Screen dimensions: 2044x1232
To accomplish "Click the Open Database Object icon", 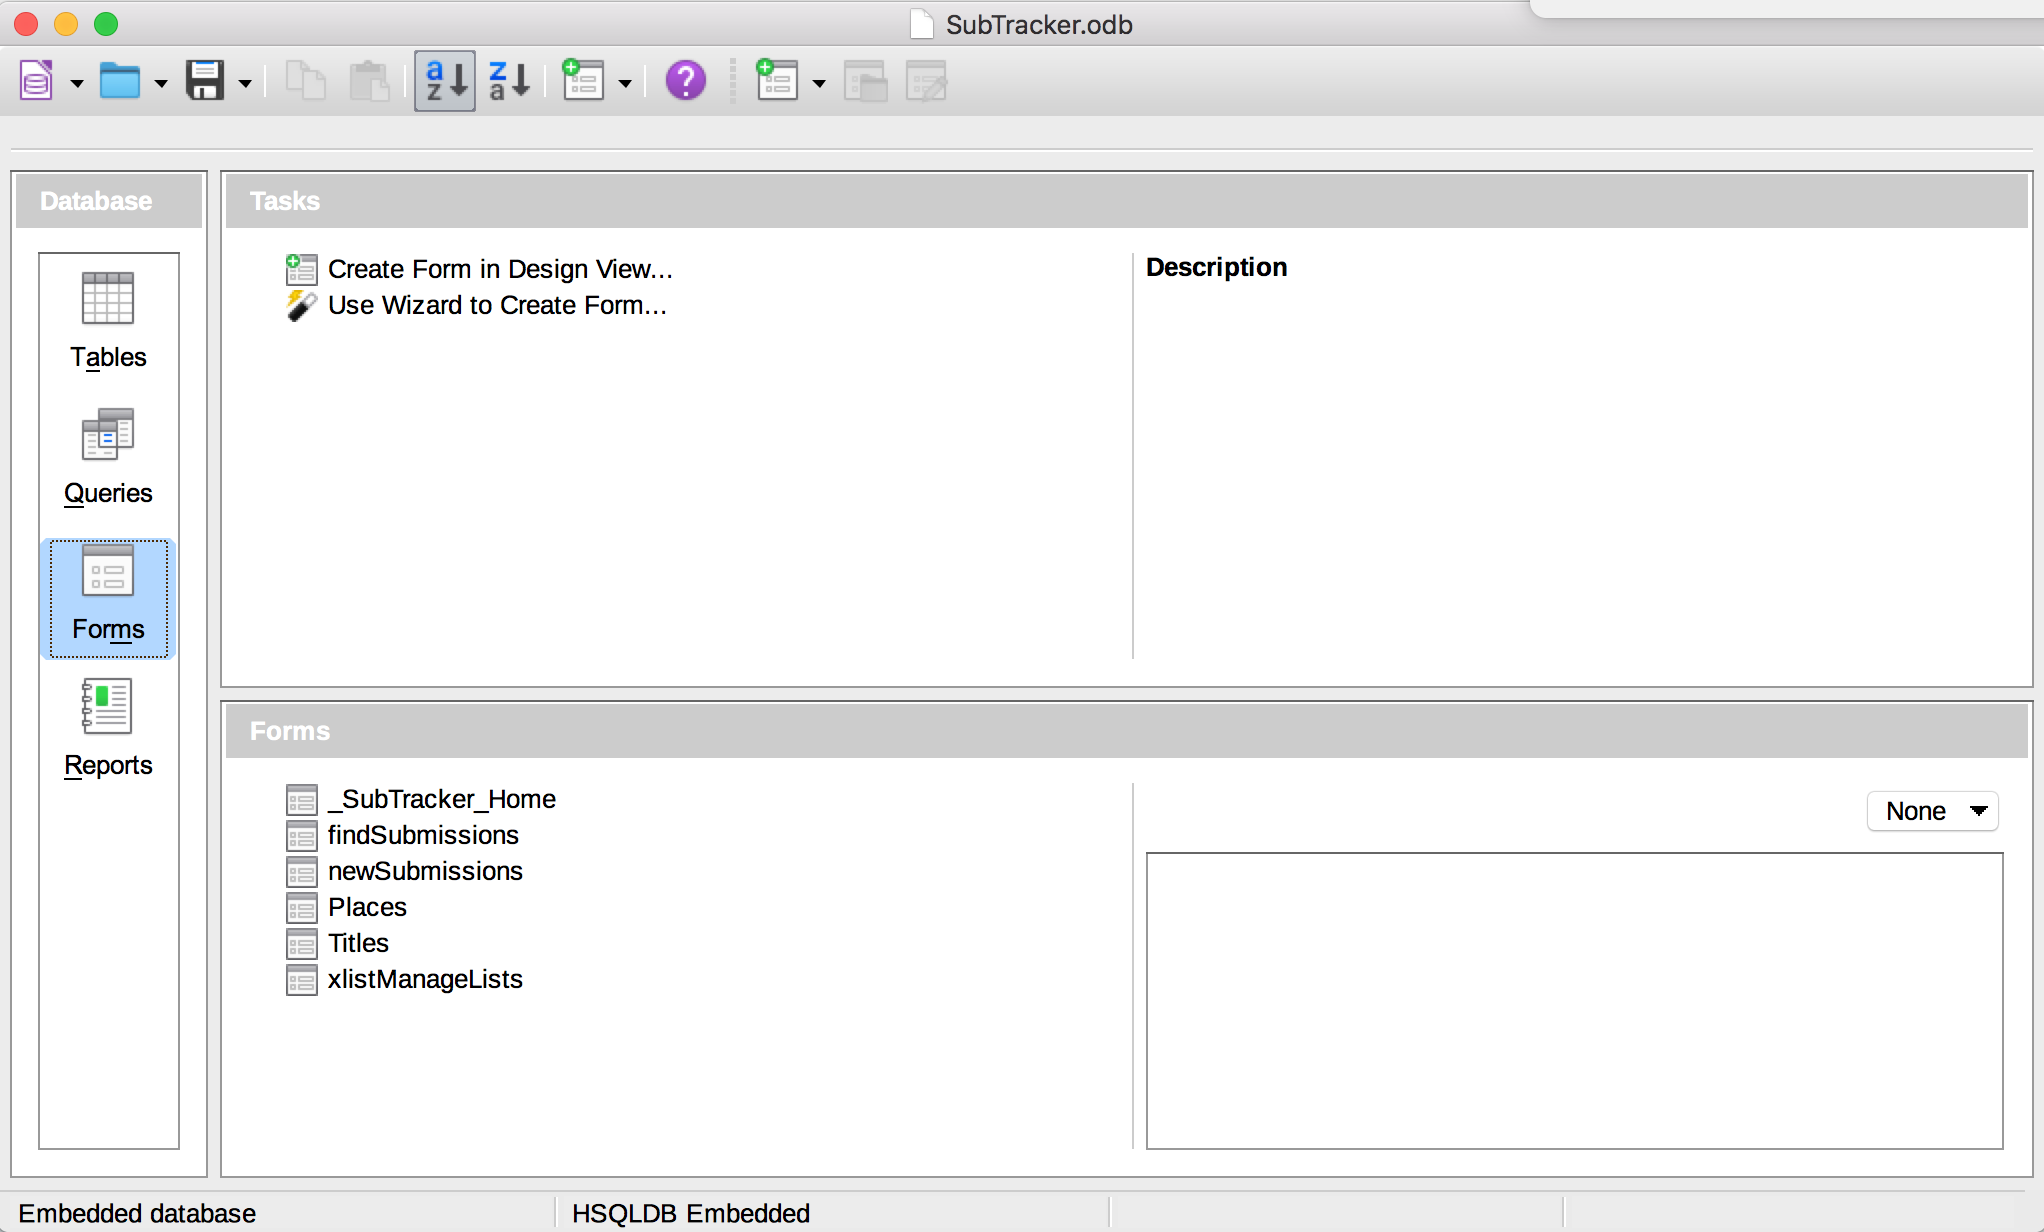I will pos(866,80).
